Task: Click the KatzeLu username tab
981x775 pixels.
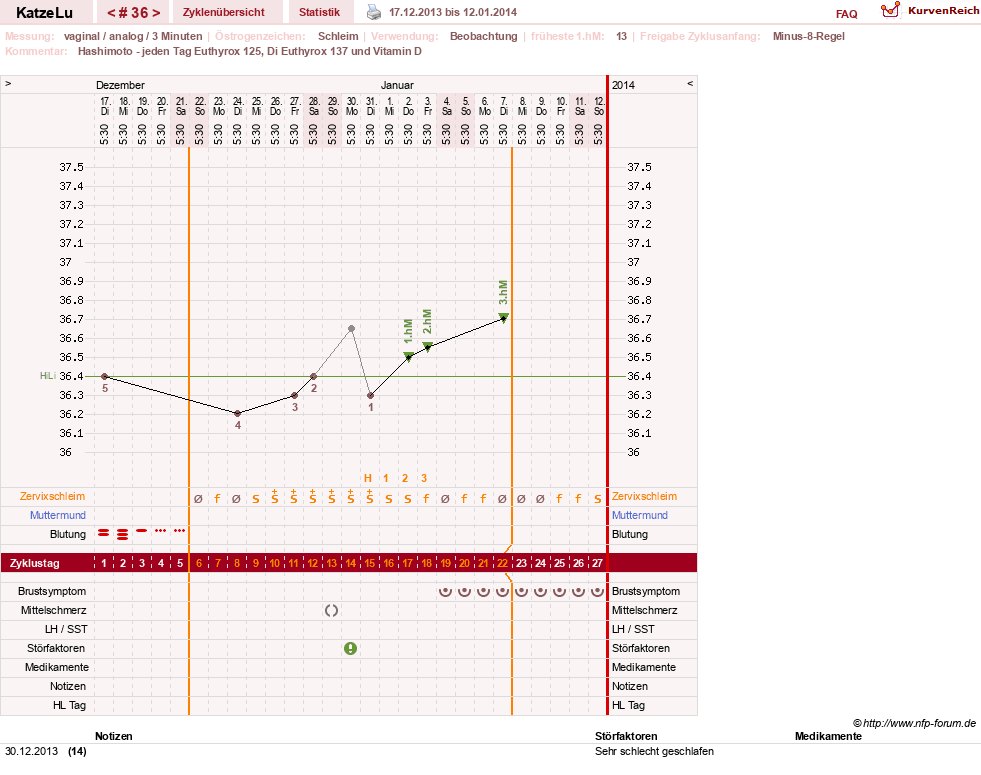Action: click(x=44, y=13)
